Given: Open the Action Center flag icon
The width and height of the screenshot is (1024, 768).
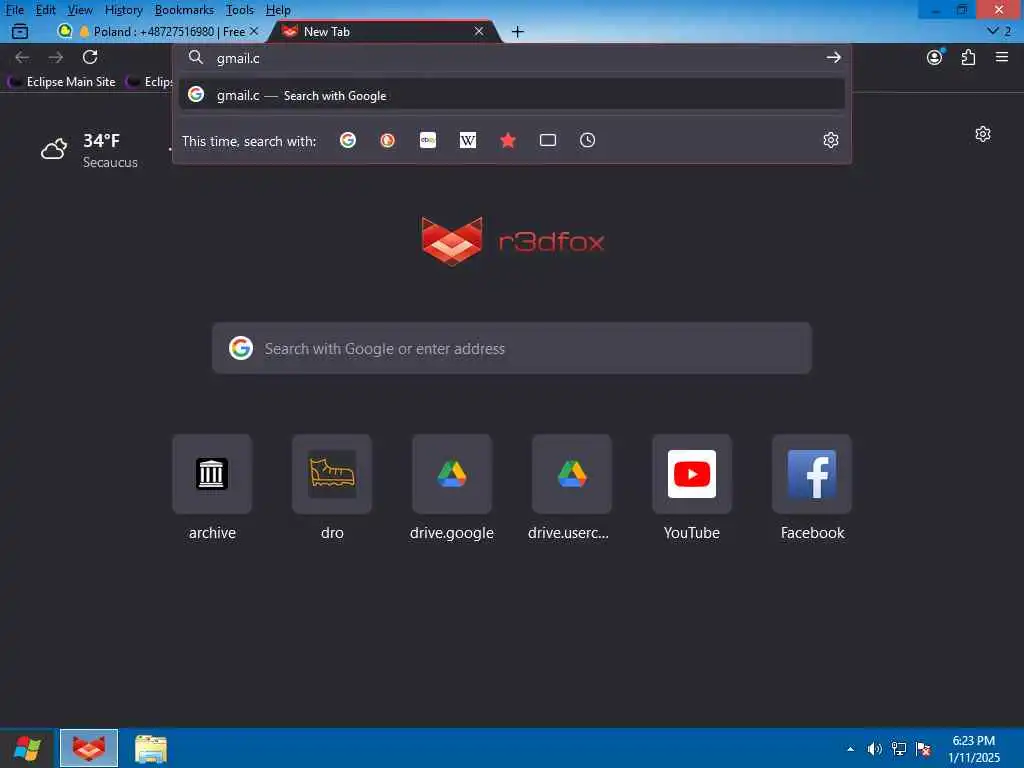Looking at the screenshot, I should [x=923, y=749].
